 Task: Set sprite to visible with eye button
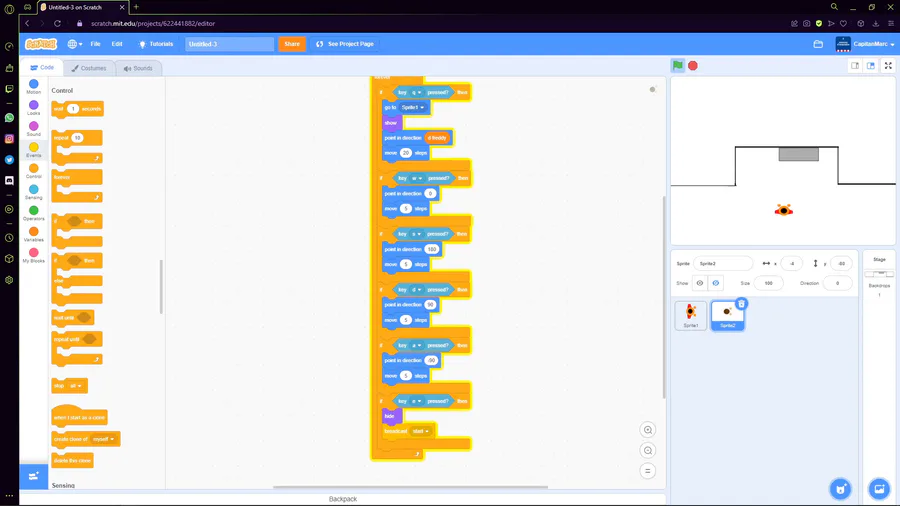(700, 283)
